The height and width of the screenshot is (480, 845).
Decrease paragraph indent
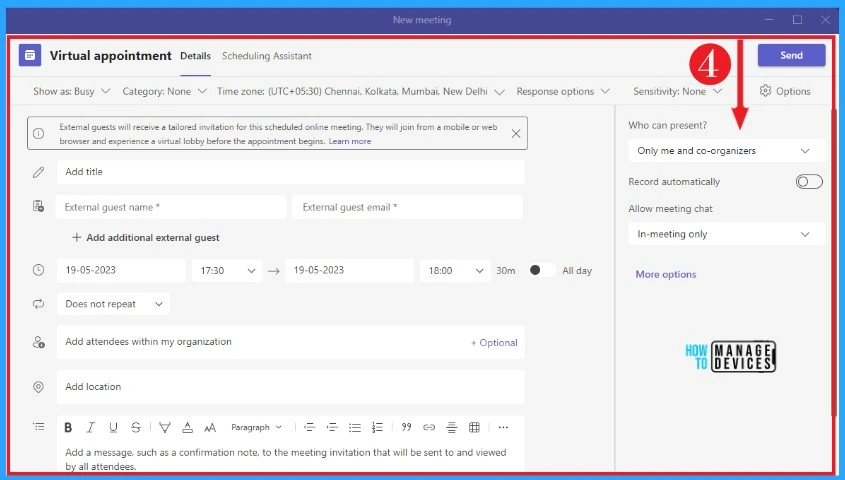(309, 427)
